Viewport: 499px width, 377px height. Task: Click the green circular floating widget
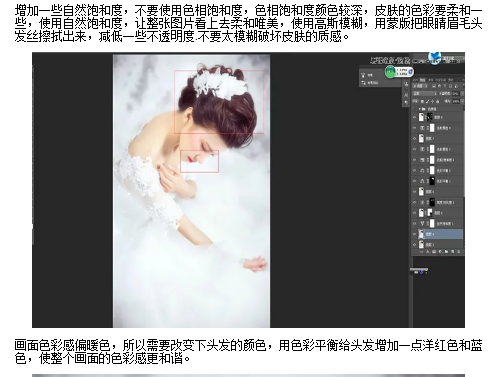pos(390,71)
